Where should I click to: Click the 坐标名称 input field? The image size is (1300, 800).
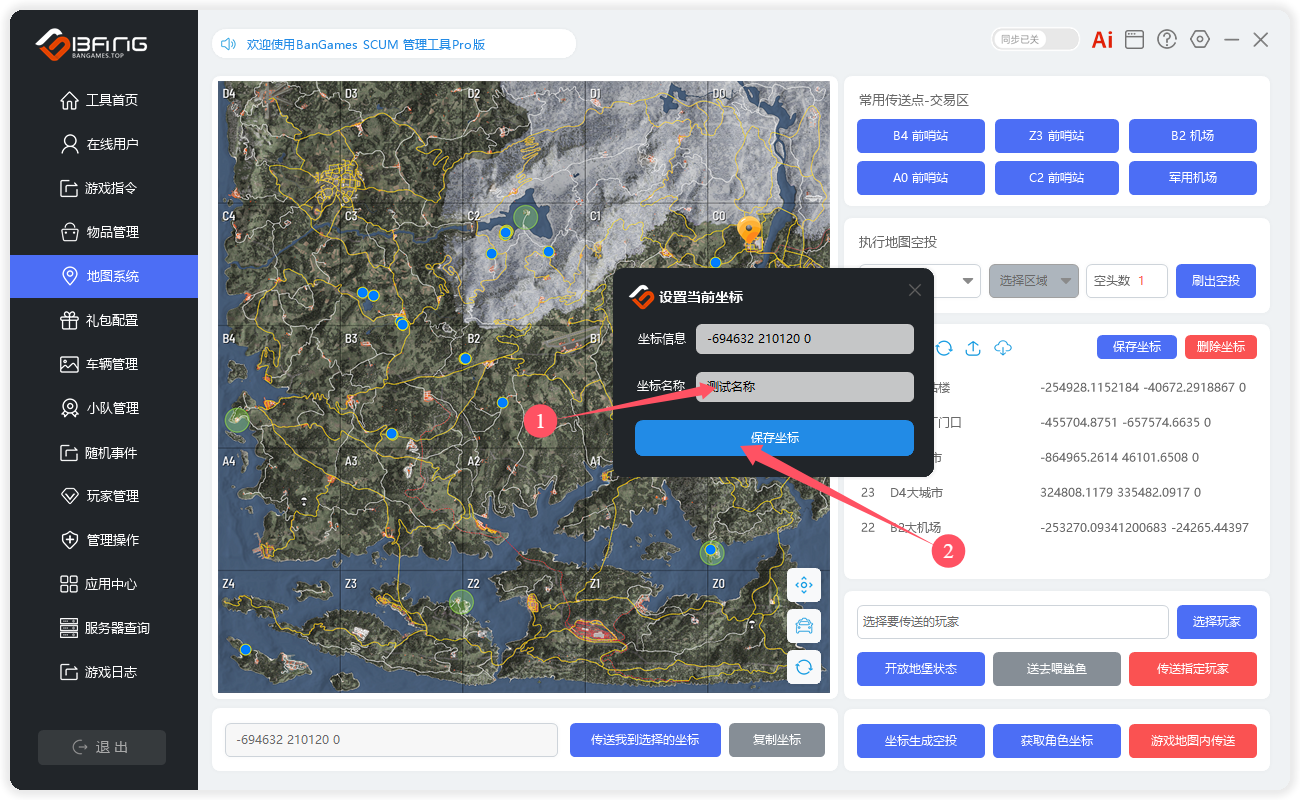(x=805, y=387)
